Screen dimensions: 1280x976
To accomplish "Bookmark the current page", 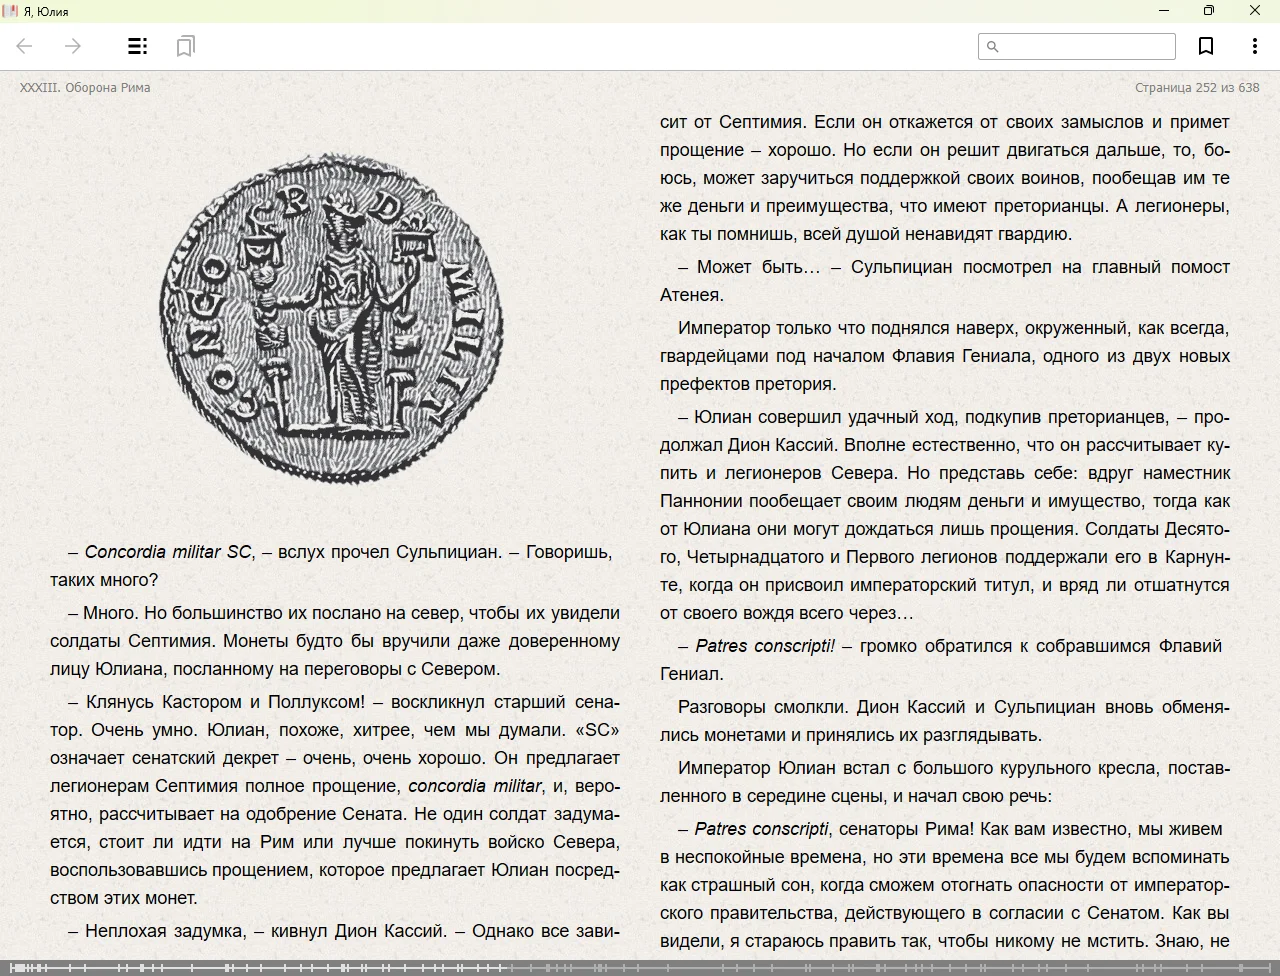I will (x=1206, y=46).
